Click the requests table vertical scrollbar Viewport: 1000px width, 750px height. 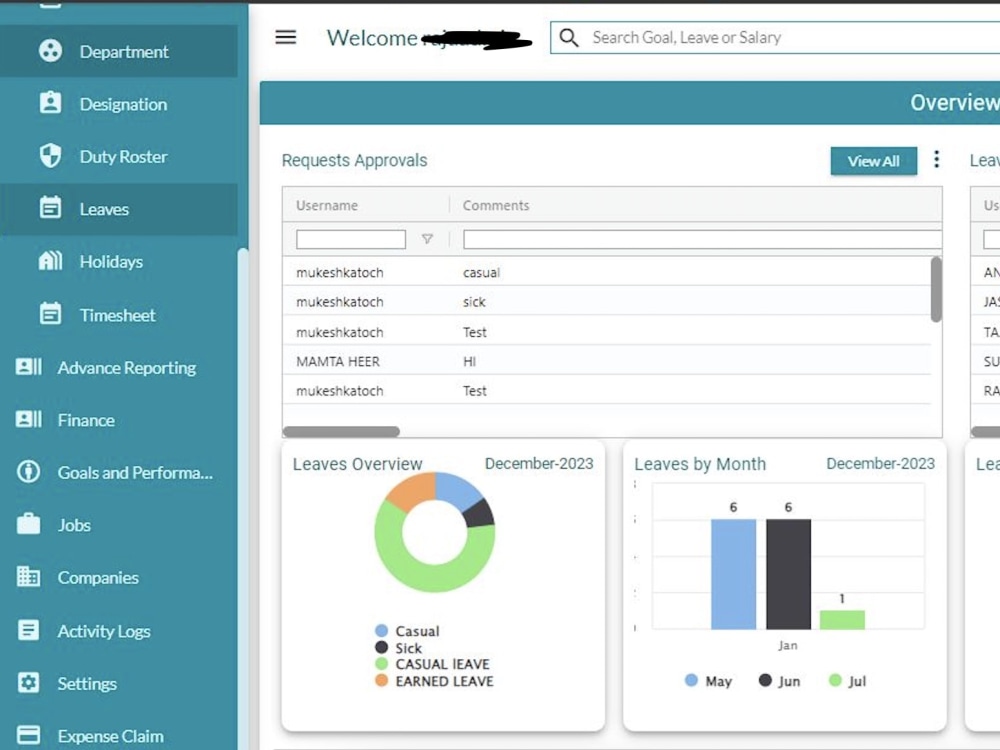click(x=936, y=289)
